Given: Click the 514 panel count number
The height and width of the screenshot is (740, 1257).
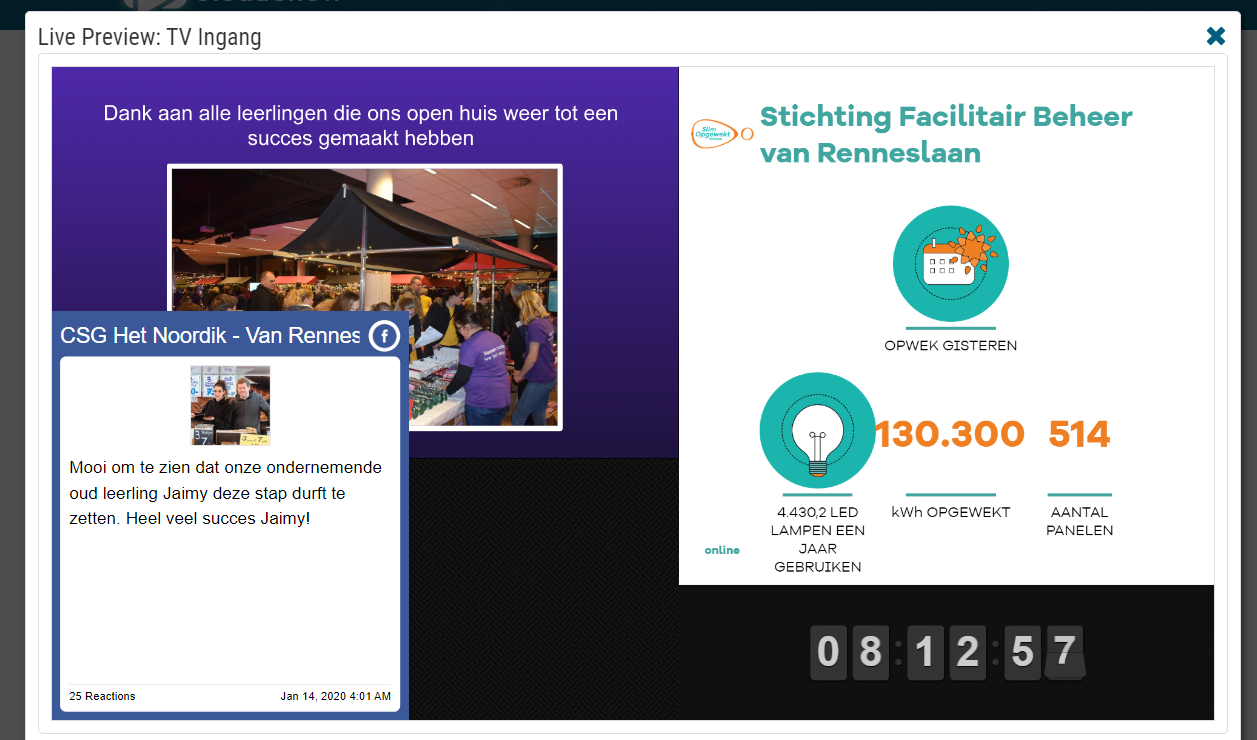Looking at the screenshot, I should [1079, 435].
